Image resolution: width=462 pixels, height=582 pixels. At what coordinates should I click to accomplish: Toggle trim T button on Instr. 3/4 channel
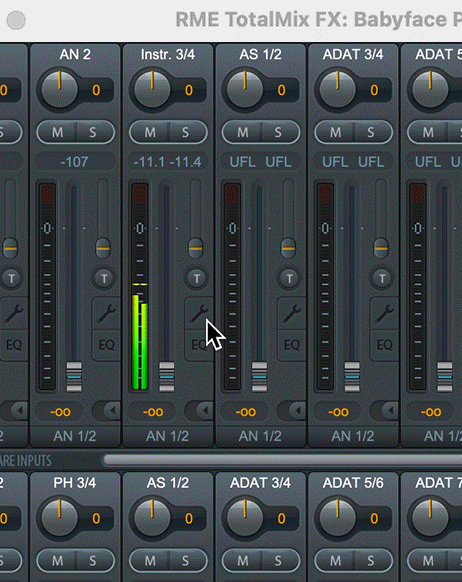pyautogui.click(x=197, y=278)
